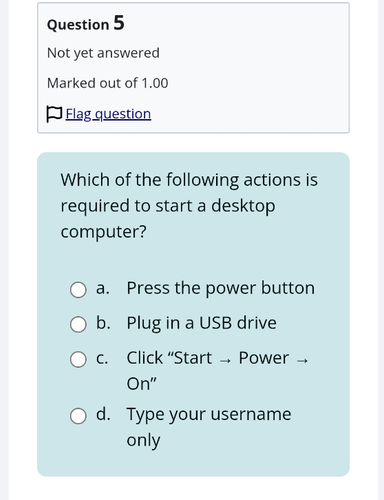384x500 pixels.
Task: Select radio button for option b
Action: click(x=78, y=324)
